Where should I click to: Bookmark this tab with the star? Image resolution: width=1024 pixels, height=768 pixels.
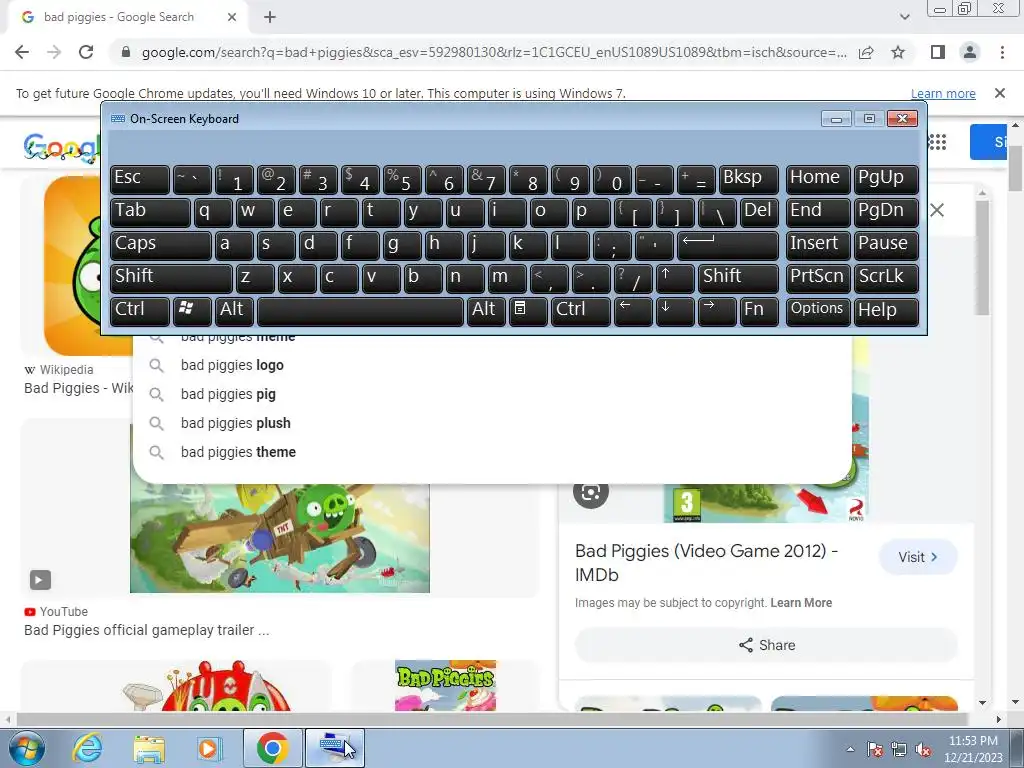click(x=898, y=52)
